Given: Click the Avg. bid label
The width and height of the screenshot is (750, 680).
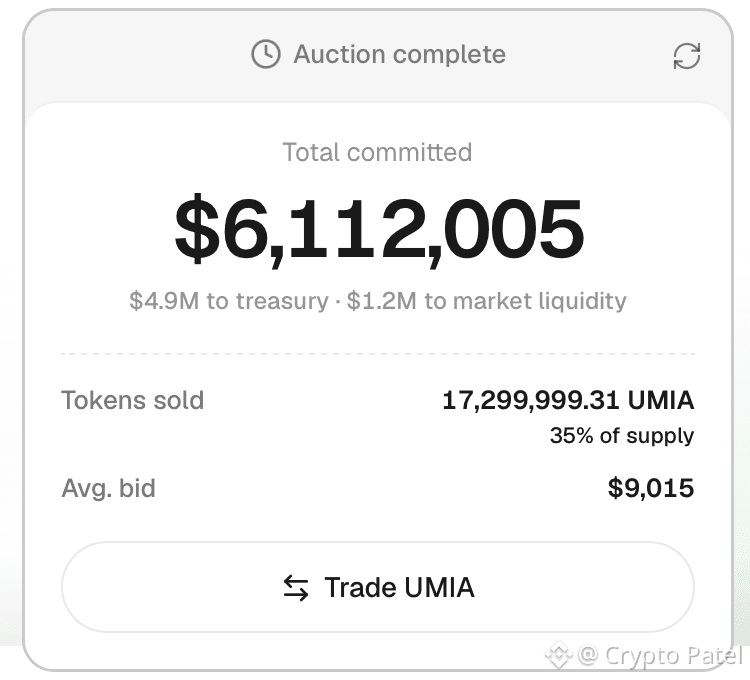Looking at the screenshot, I should coord(109,488).
